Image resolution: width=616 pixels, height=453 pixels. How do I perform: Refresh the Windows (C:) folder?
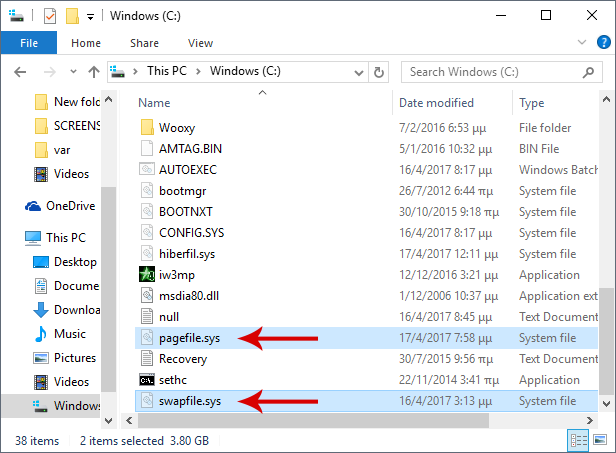pyautogui.click(x=379, y=72)
